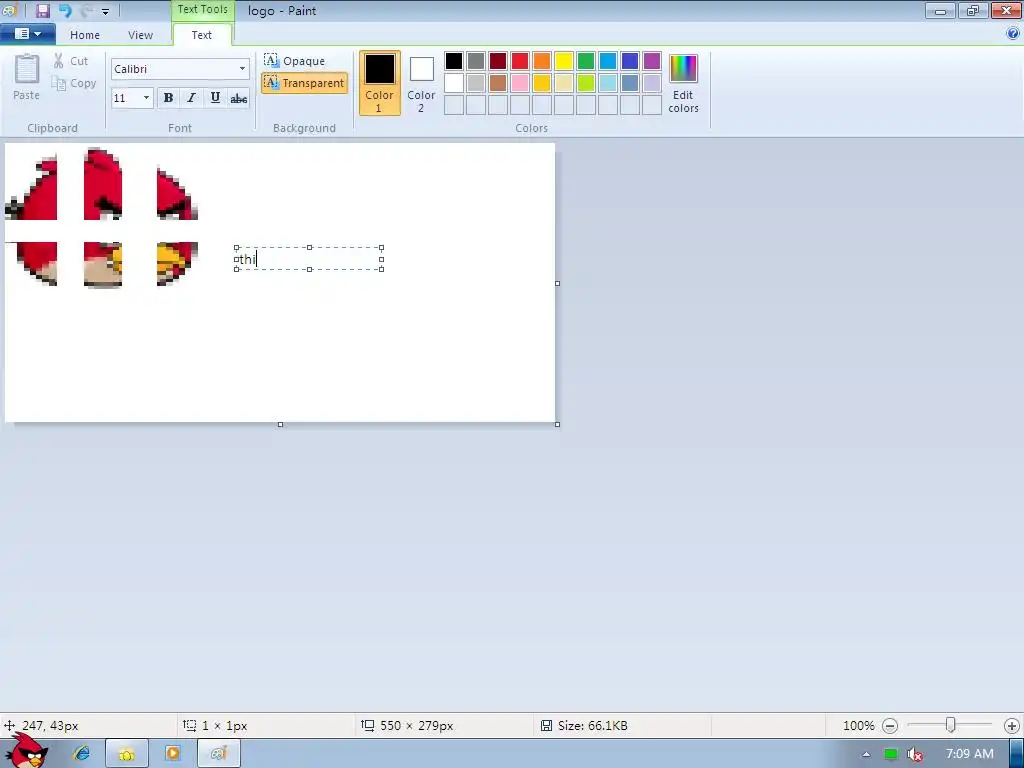Pick the bright red color swatch
This screenshot has height=768, width=1024.
(x=520, y=61)
